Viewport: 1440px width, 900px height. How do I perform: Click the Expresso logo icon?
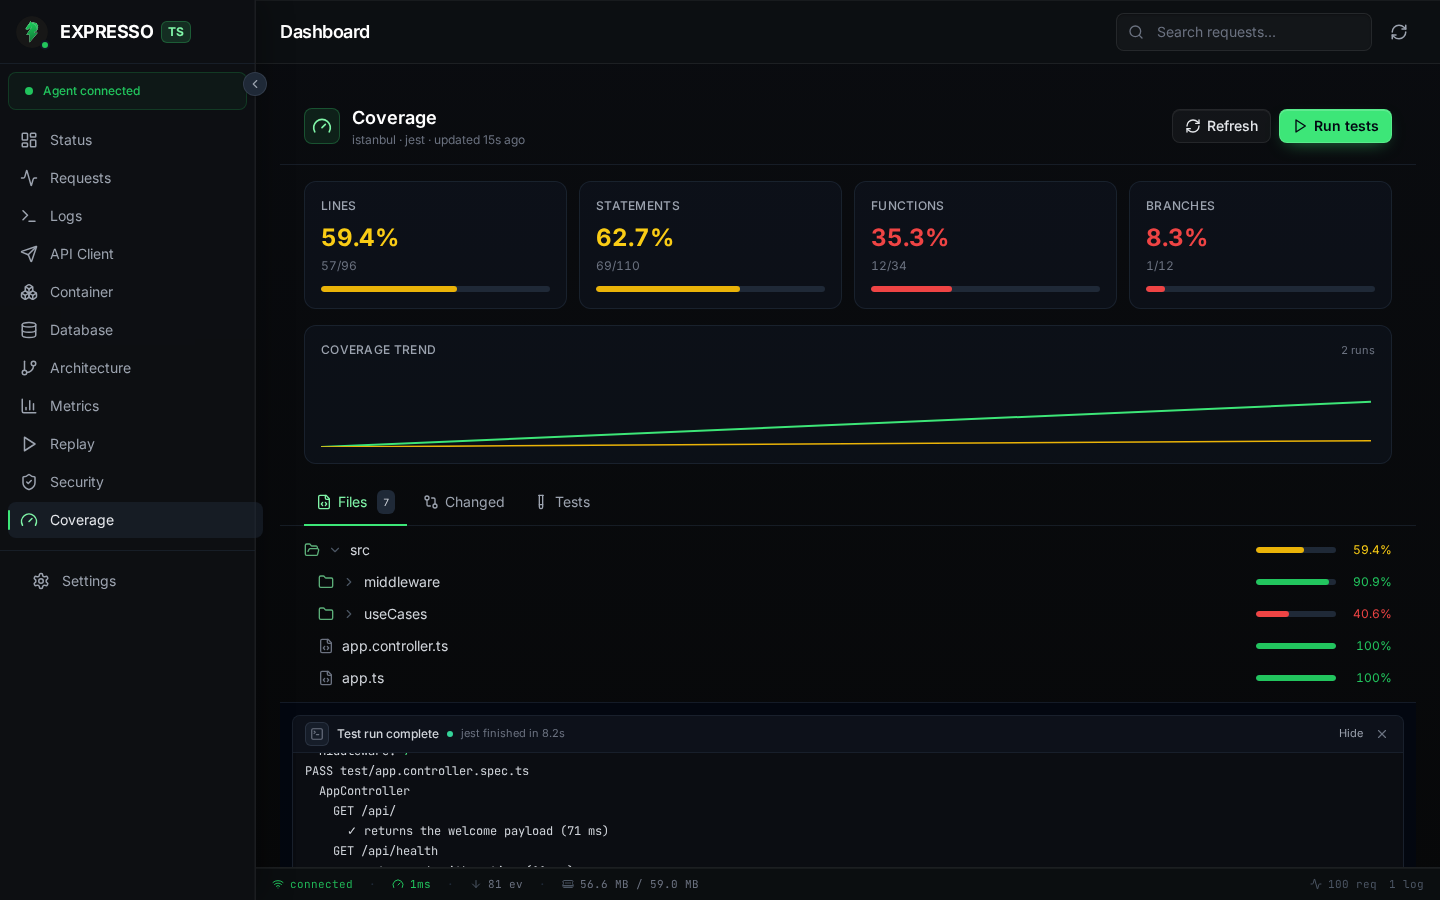pyautogui.click(x=32, y=32)
